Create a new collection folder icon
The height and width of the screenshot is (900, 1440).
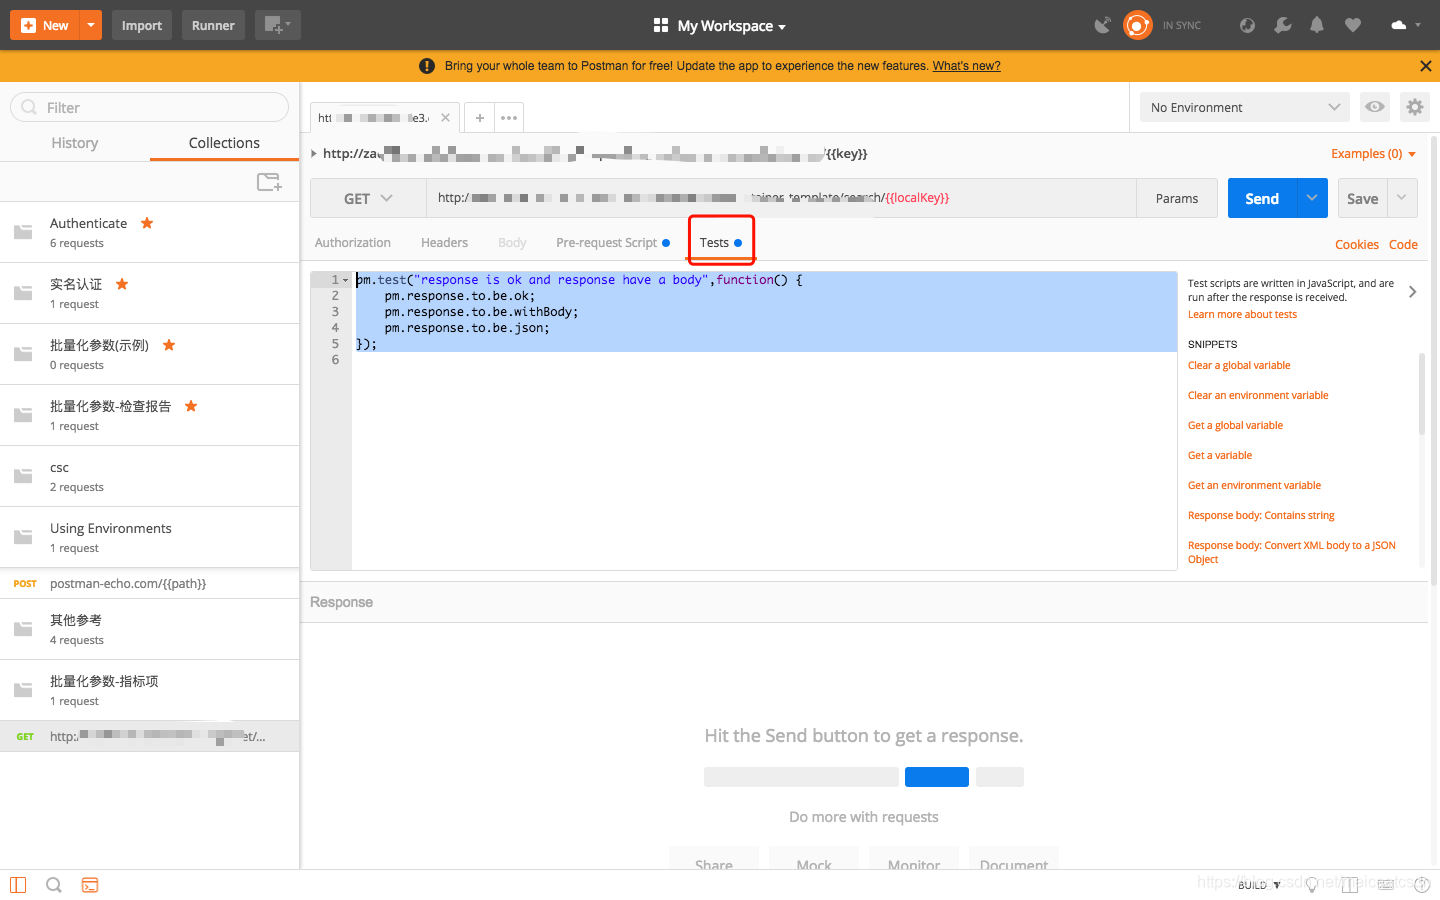point(269,182)
